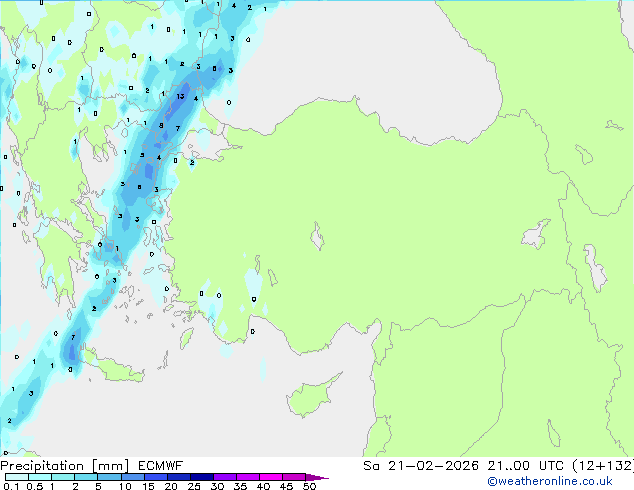This screenshot has height=490, width=634.
Task: Pick the 30–35 mm legend color
Action: pos(224,477)
